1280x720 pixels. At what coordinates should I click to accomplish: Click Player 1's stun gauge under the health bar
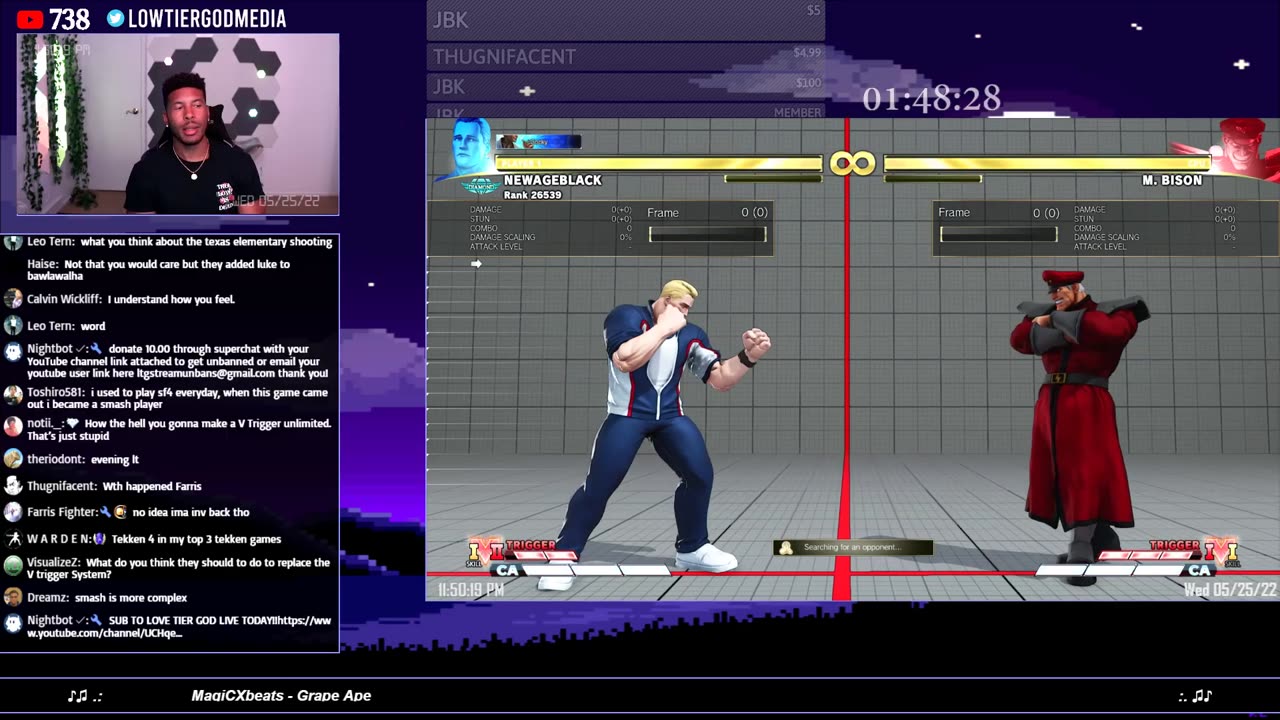(773, 179)
